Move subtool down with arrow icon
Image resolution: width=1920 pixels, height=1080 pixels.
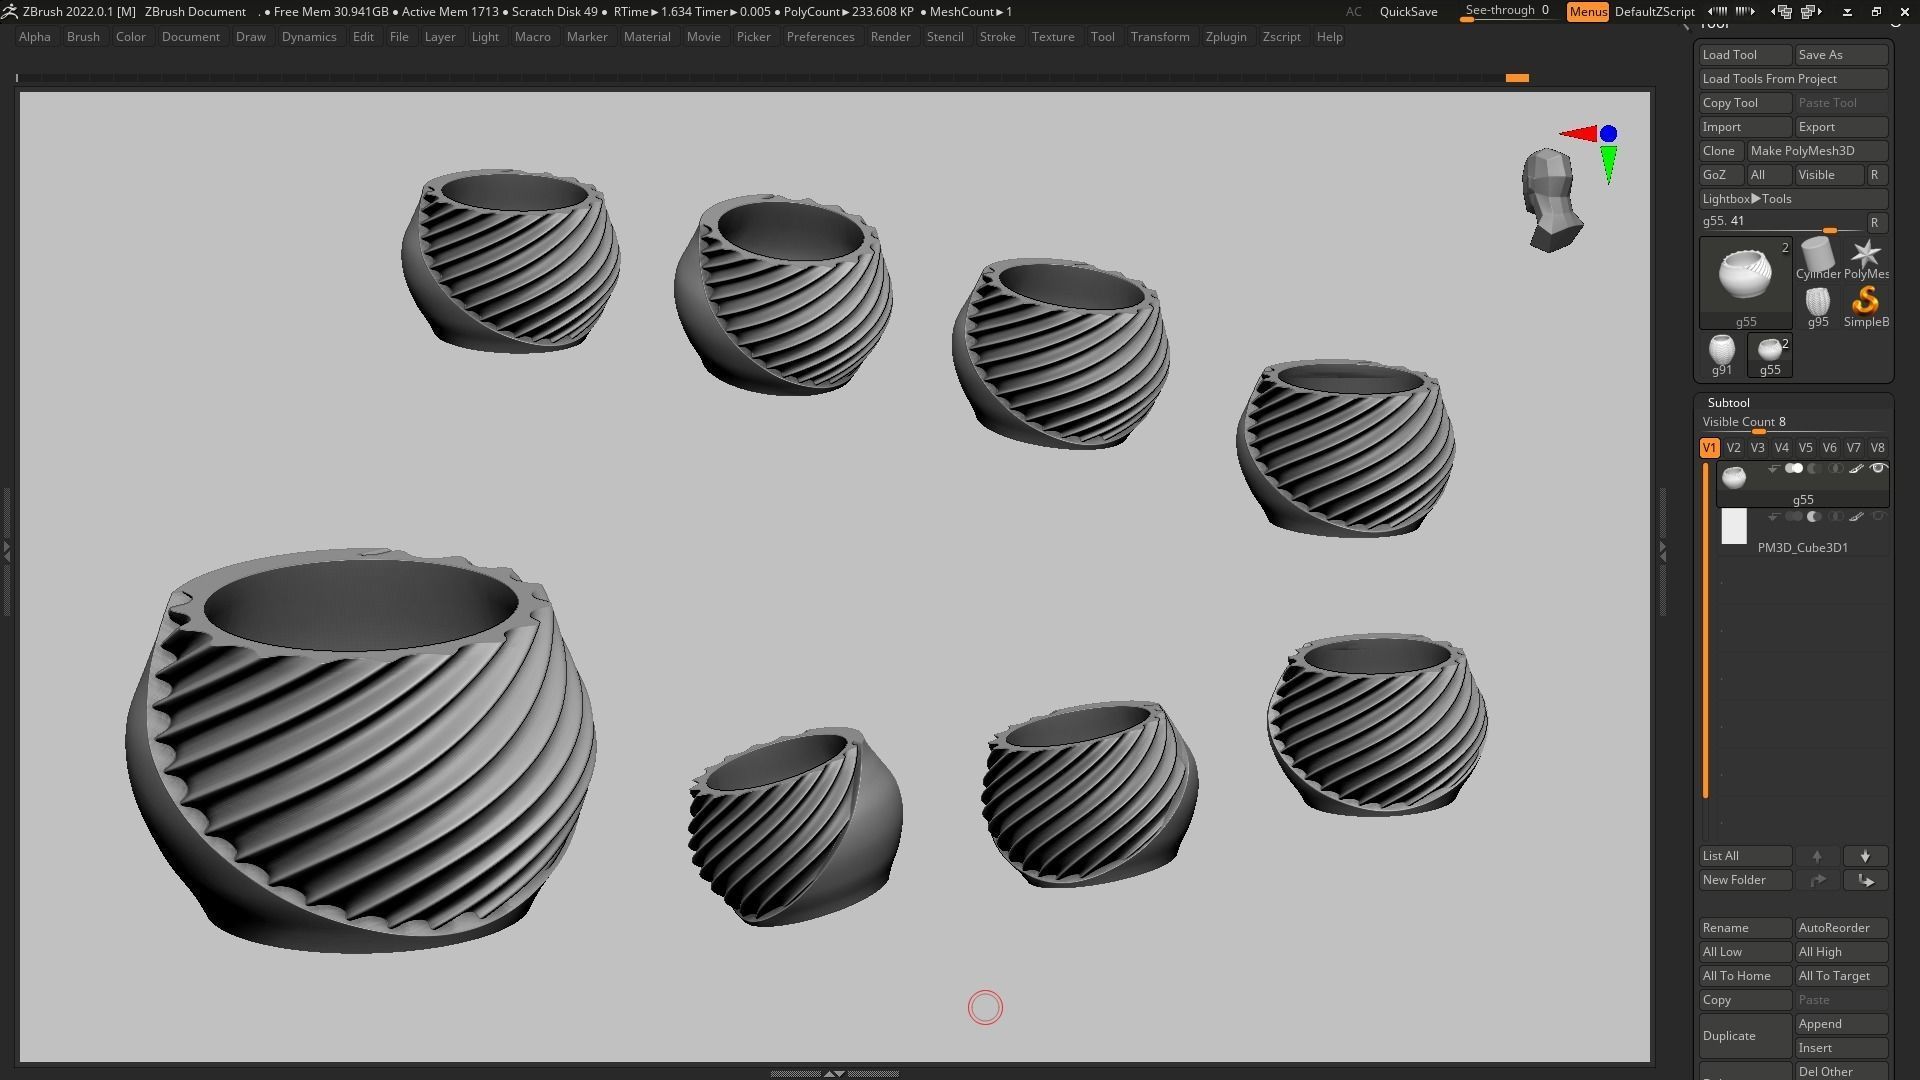tap(1865, 856)
